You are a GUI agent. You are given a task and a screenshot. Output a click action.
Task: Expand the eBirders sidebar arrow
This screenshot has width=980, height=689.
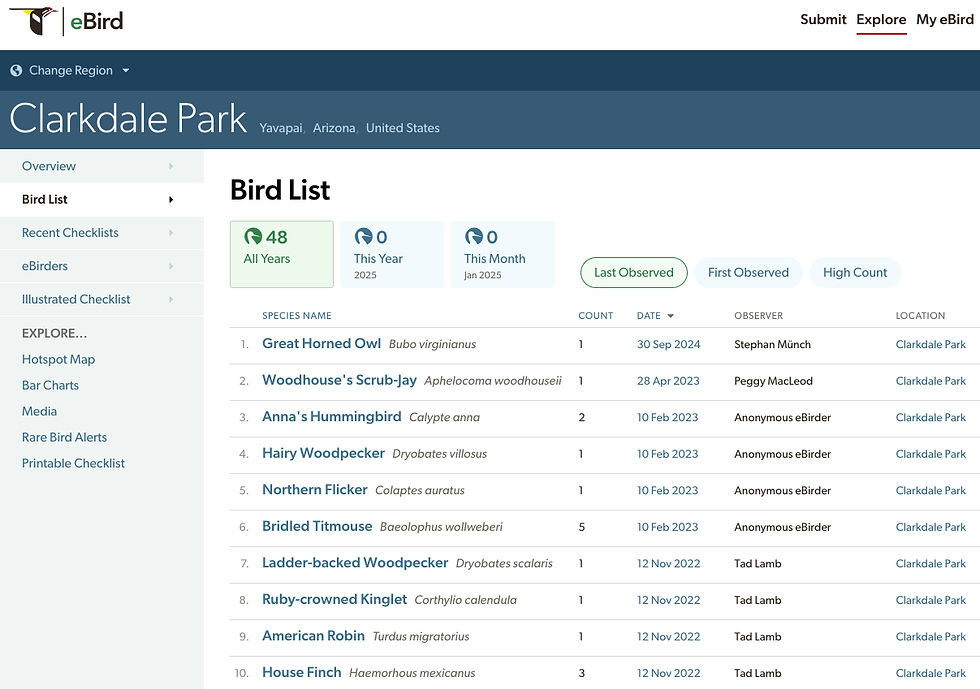coord(171,266)
